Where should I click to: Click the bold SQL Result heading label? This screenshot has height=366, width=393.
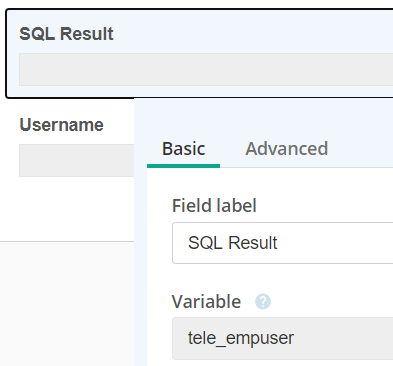[66, 34]
